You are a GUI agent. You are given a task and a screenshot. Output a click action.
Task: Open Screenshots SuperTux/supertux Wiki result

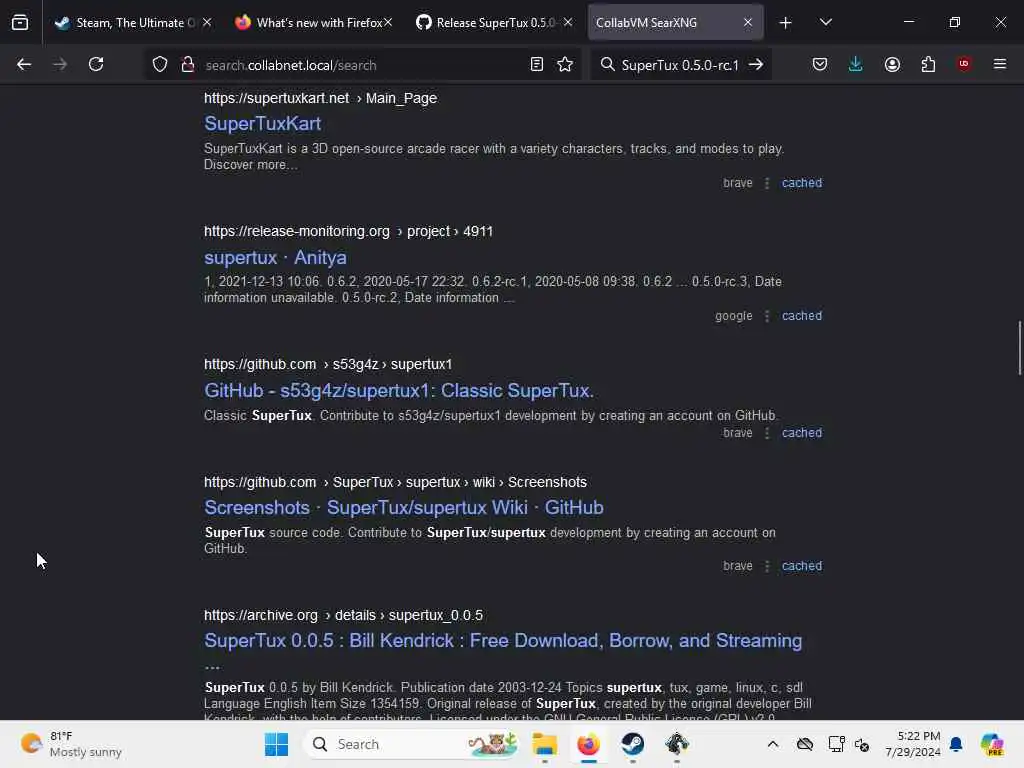(x=404, y=507)
